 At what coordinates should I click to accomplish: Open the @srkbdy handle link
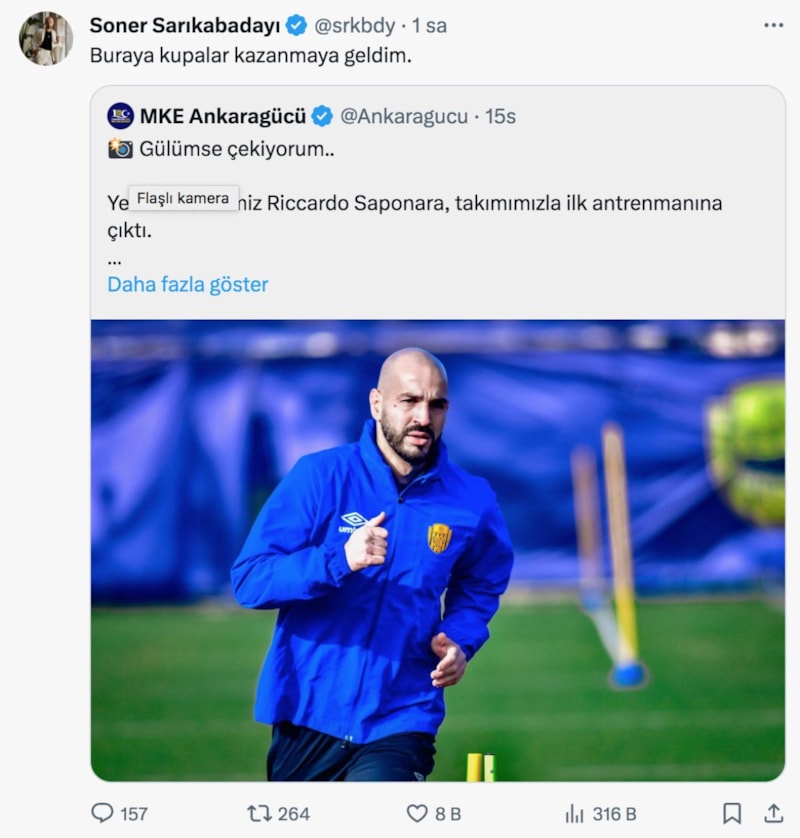pos(355,26)
